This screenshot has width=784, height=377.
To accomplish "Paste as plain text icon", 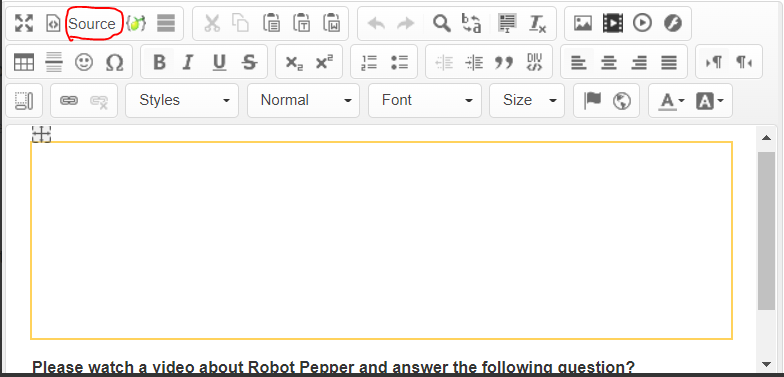I will 302,23.
